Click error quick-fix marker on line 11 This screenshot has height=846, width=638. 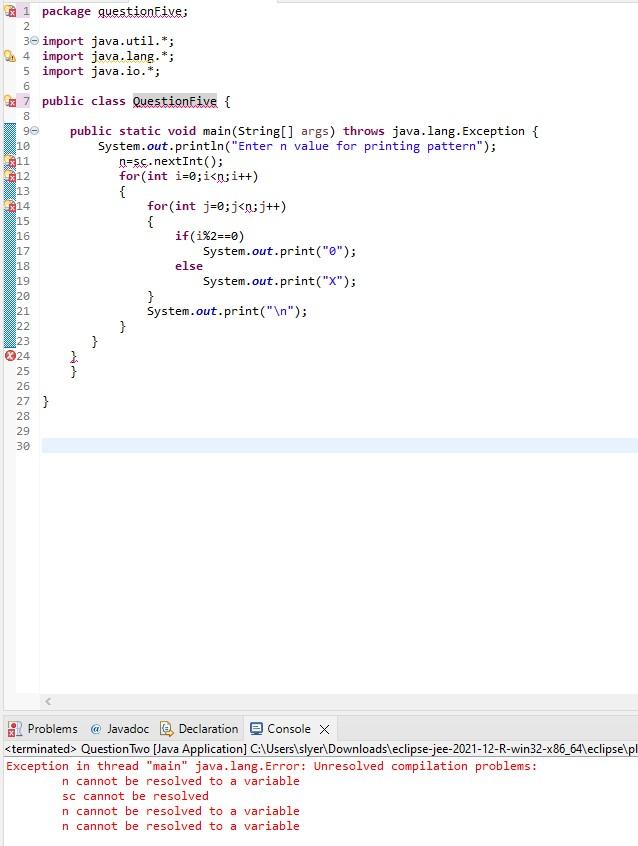coord(10,161)
